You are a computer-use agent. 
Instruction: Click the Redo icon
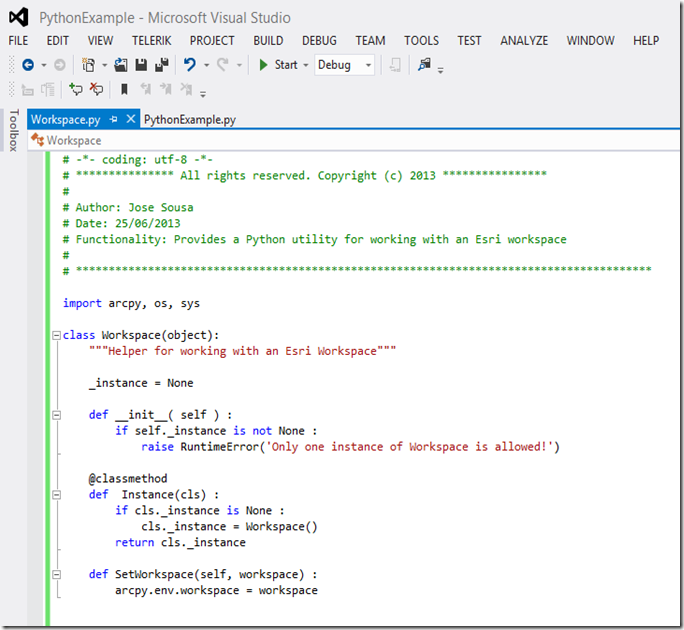pyautogui.click(x=223, y=65)
